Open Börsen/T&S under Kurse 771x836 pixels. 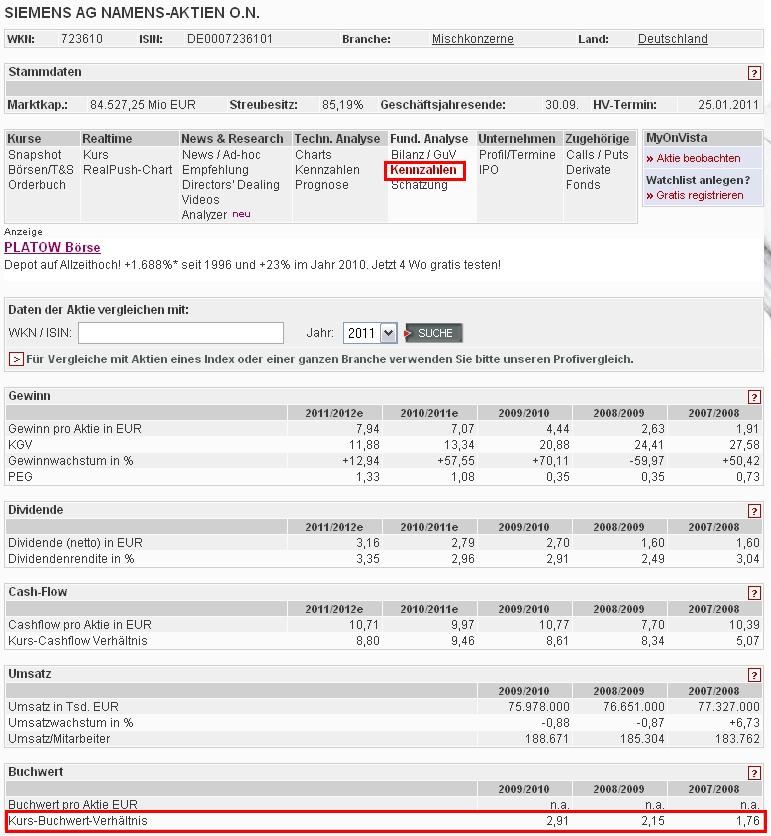41,170
